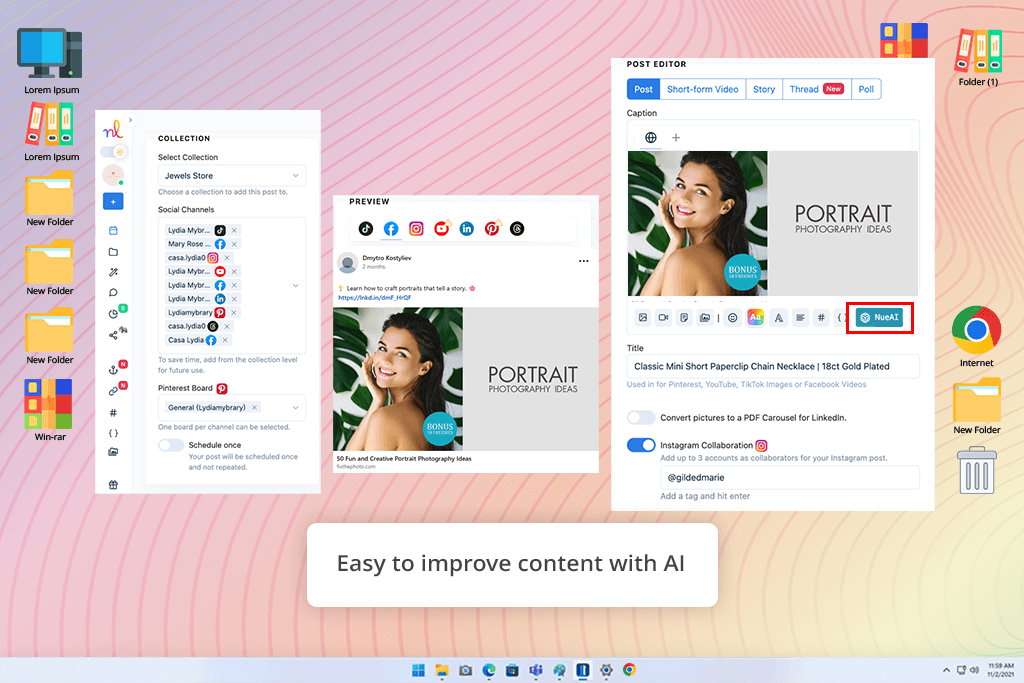Click the font A icon in caption toolbar
Image resolution: width=1024 pixels, height=683 pixels.
[778, 318]
